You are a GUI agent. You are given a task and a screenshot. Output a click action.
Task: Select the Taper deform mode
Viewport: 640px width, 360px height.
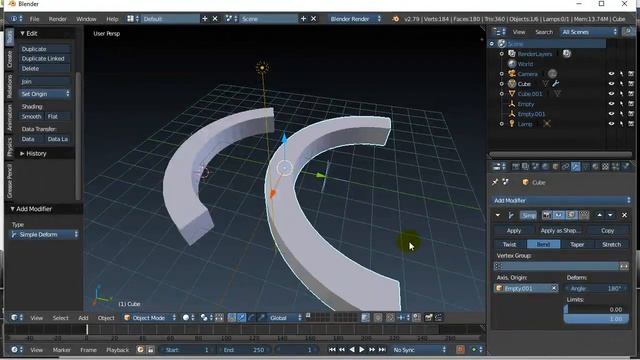pos(577,244)
